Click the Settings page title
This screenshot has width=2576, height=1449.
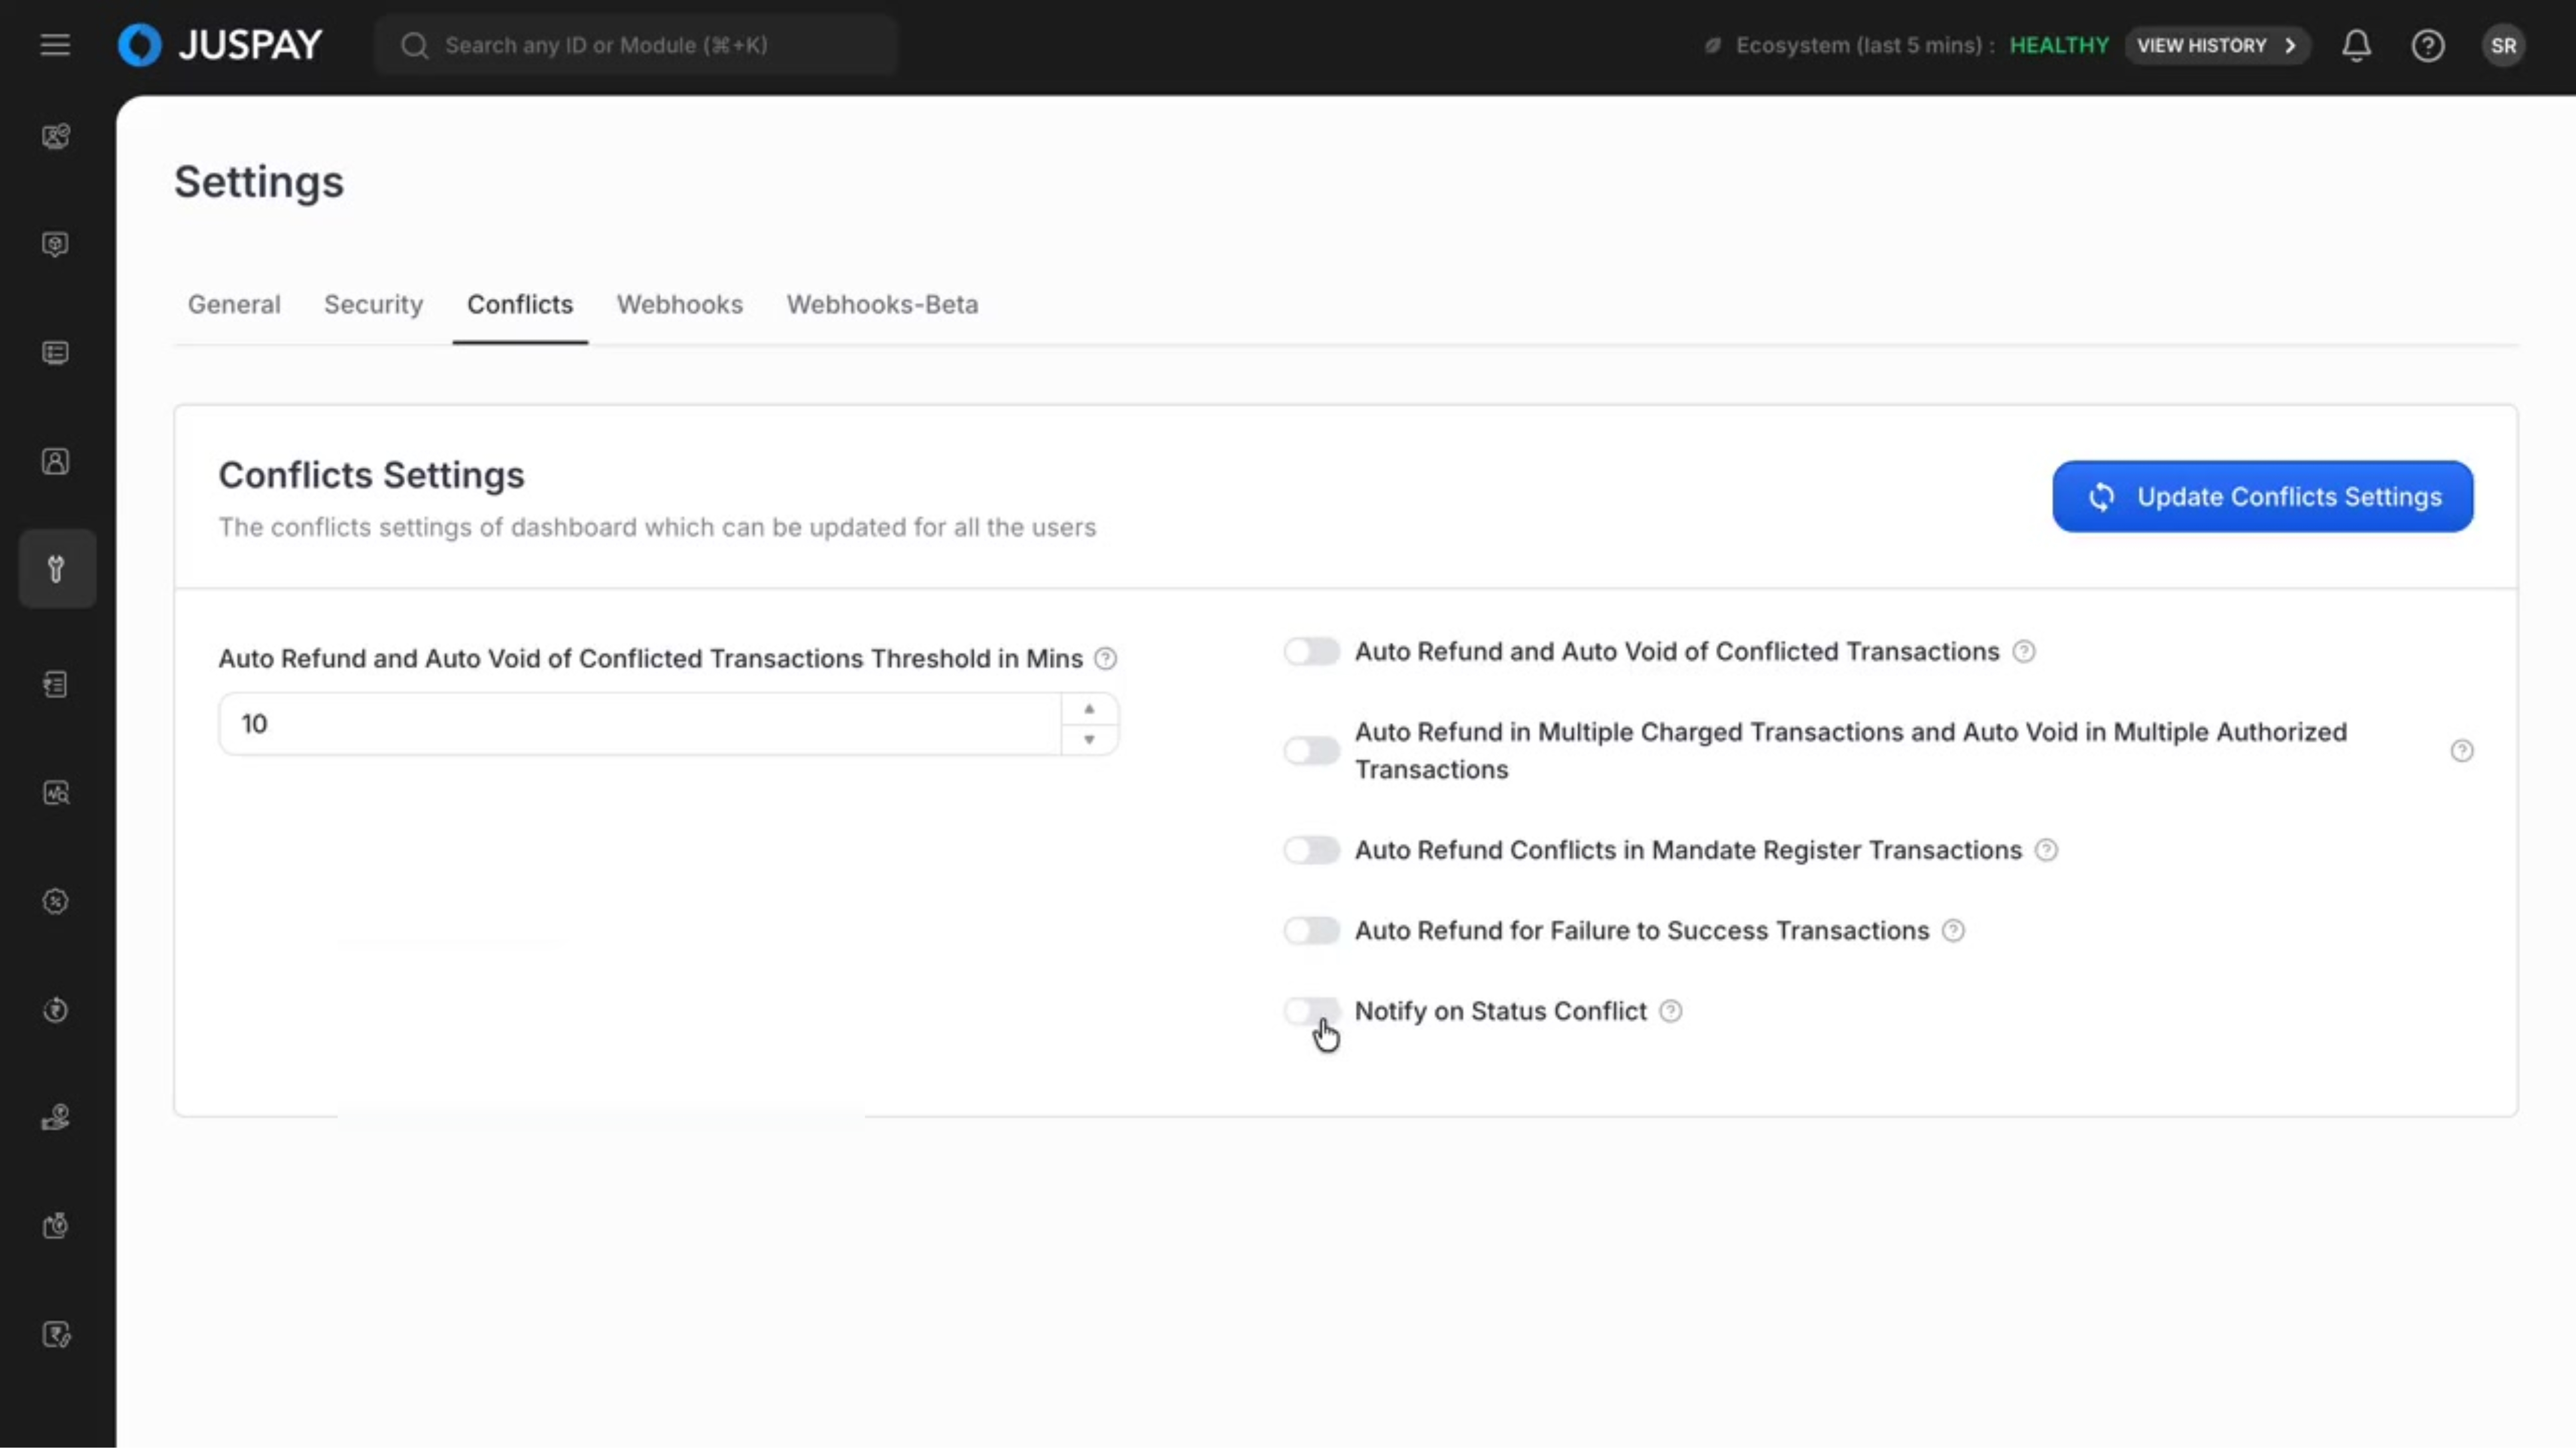[259, 182]
